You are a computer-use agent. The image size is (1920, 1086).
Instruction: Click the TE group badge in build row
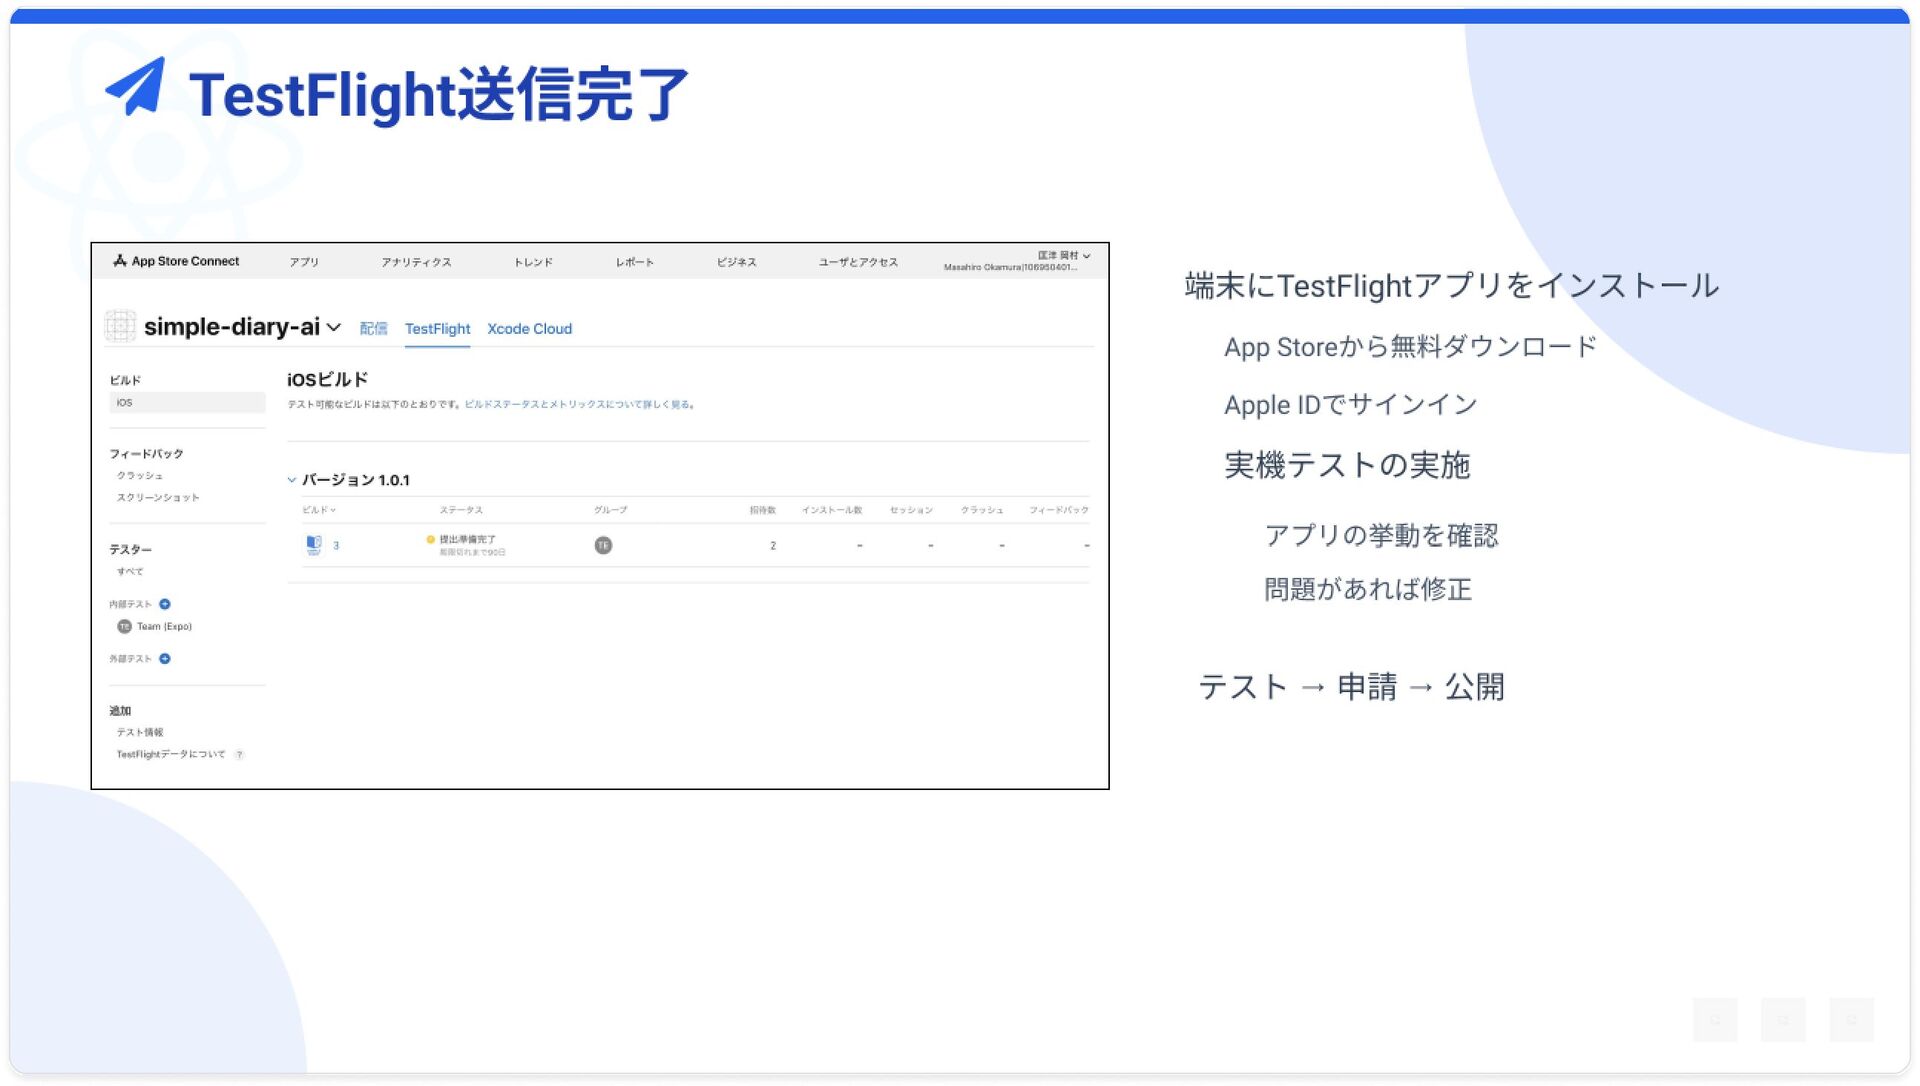coord(603,545)
